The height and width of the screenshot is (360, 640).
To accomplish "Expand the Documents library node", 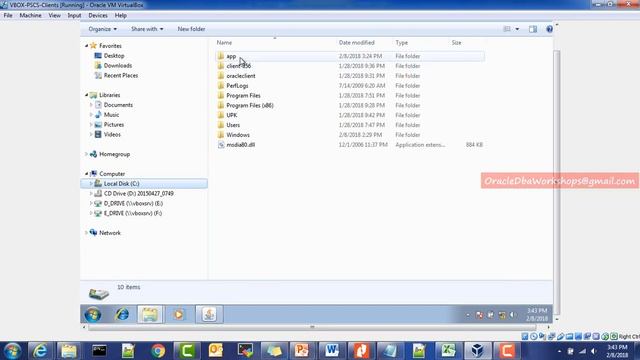I will [91, 105].
